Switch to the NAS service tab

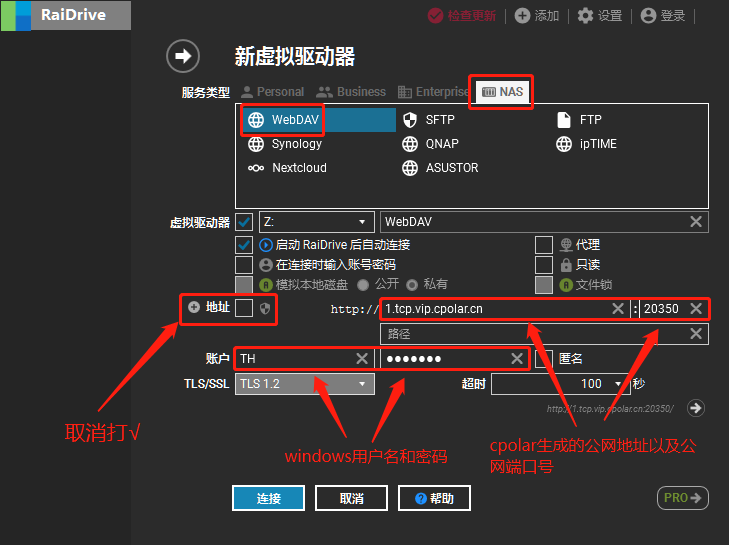[502, 92]
